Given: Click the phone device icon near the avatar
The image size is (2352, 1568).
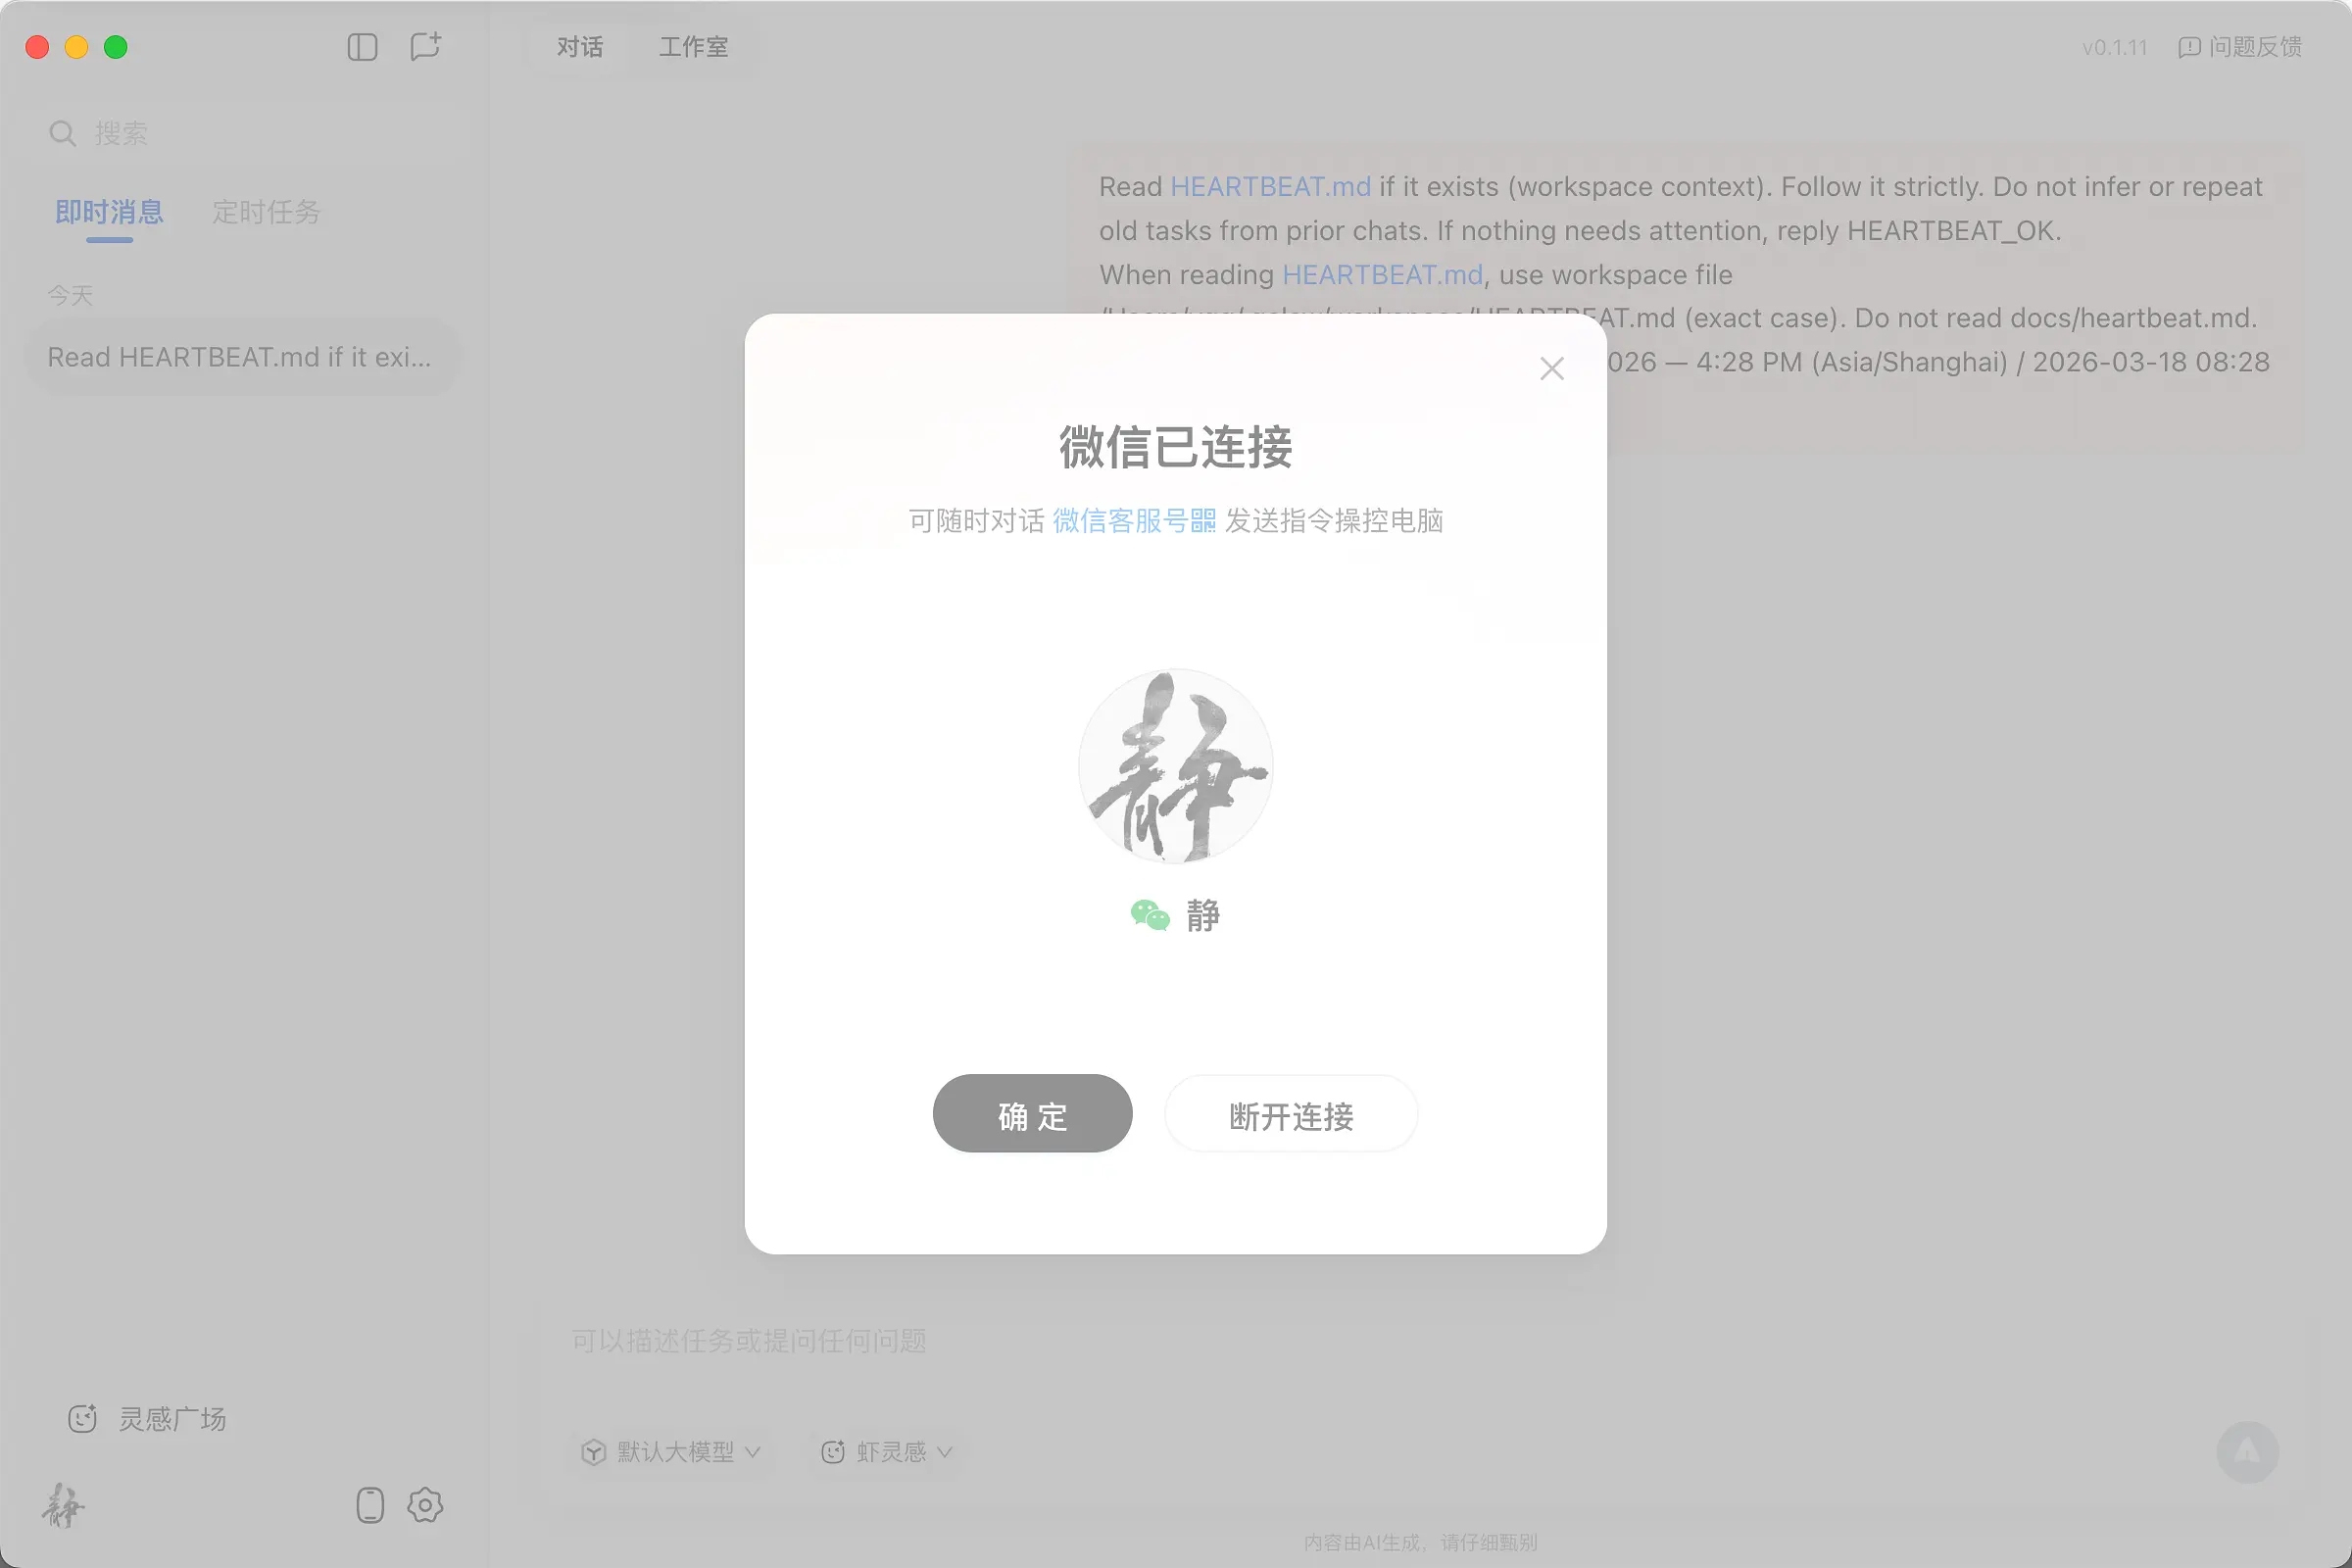Looking at the screenshot, I should click(x=370, y=1505).
